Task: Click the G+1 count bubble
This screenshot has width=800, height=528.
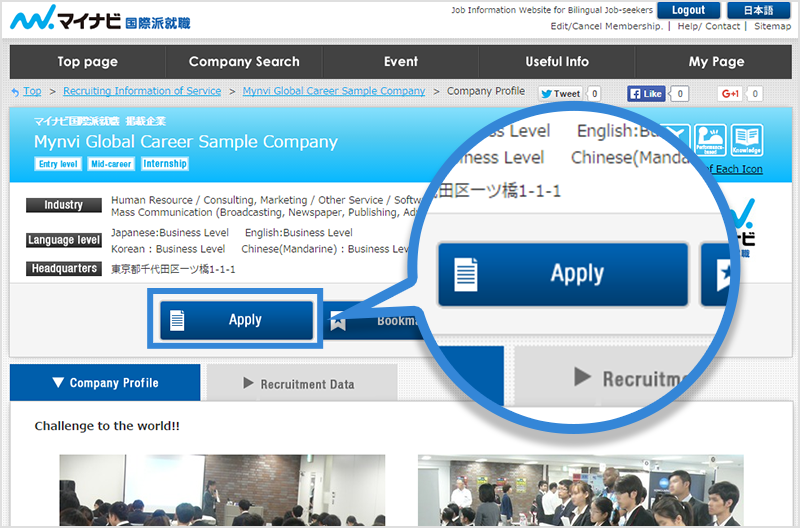Action: 755,93
